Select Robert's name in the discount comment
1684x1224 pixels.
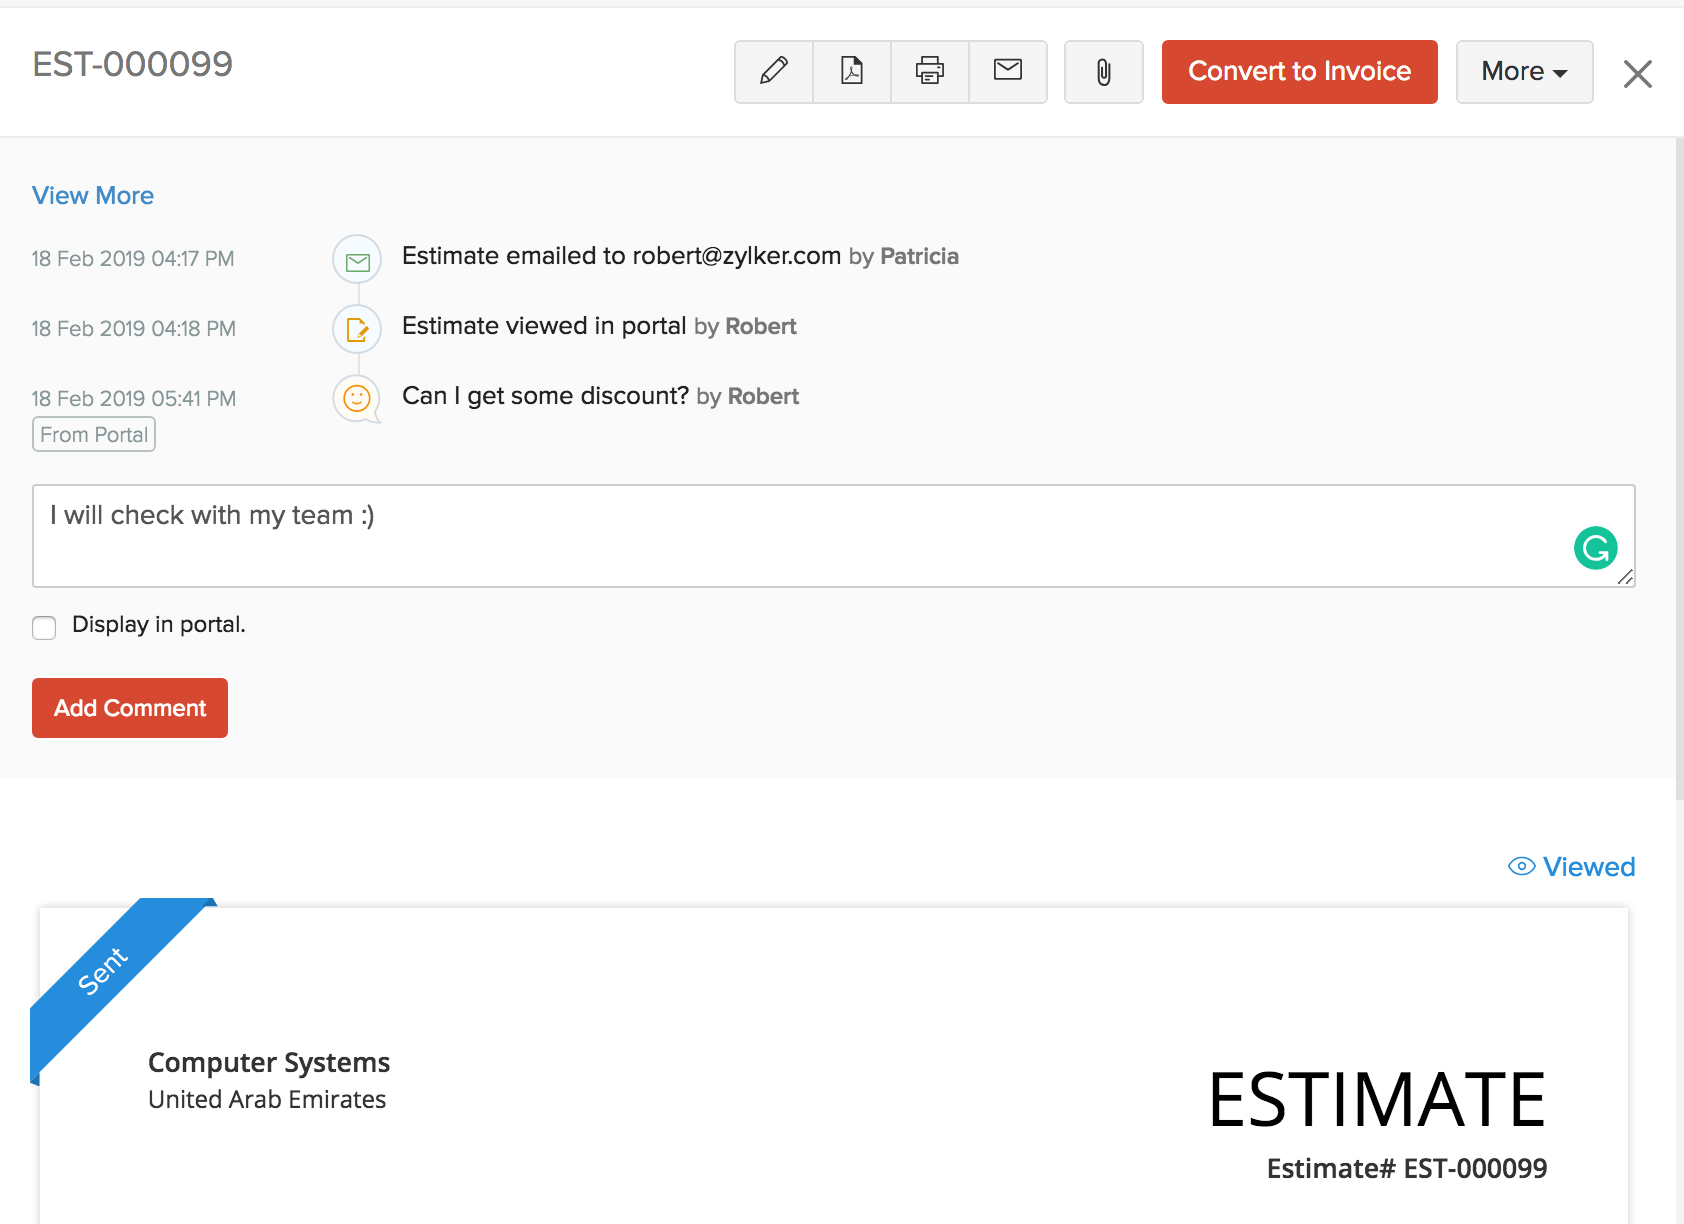762,396
